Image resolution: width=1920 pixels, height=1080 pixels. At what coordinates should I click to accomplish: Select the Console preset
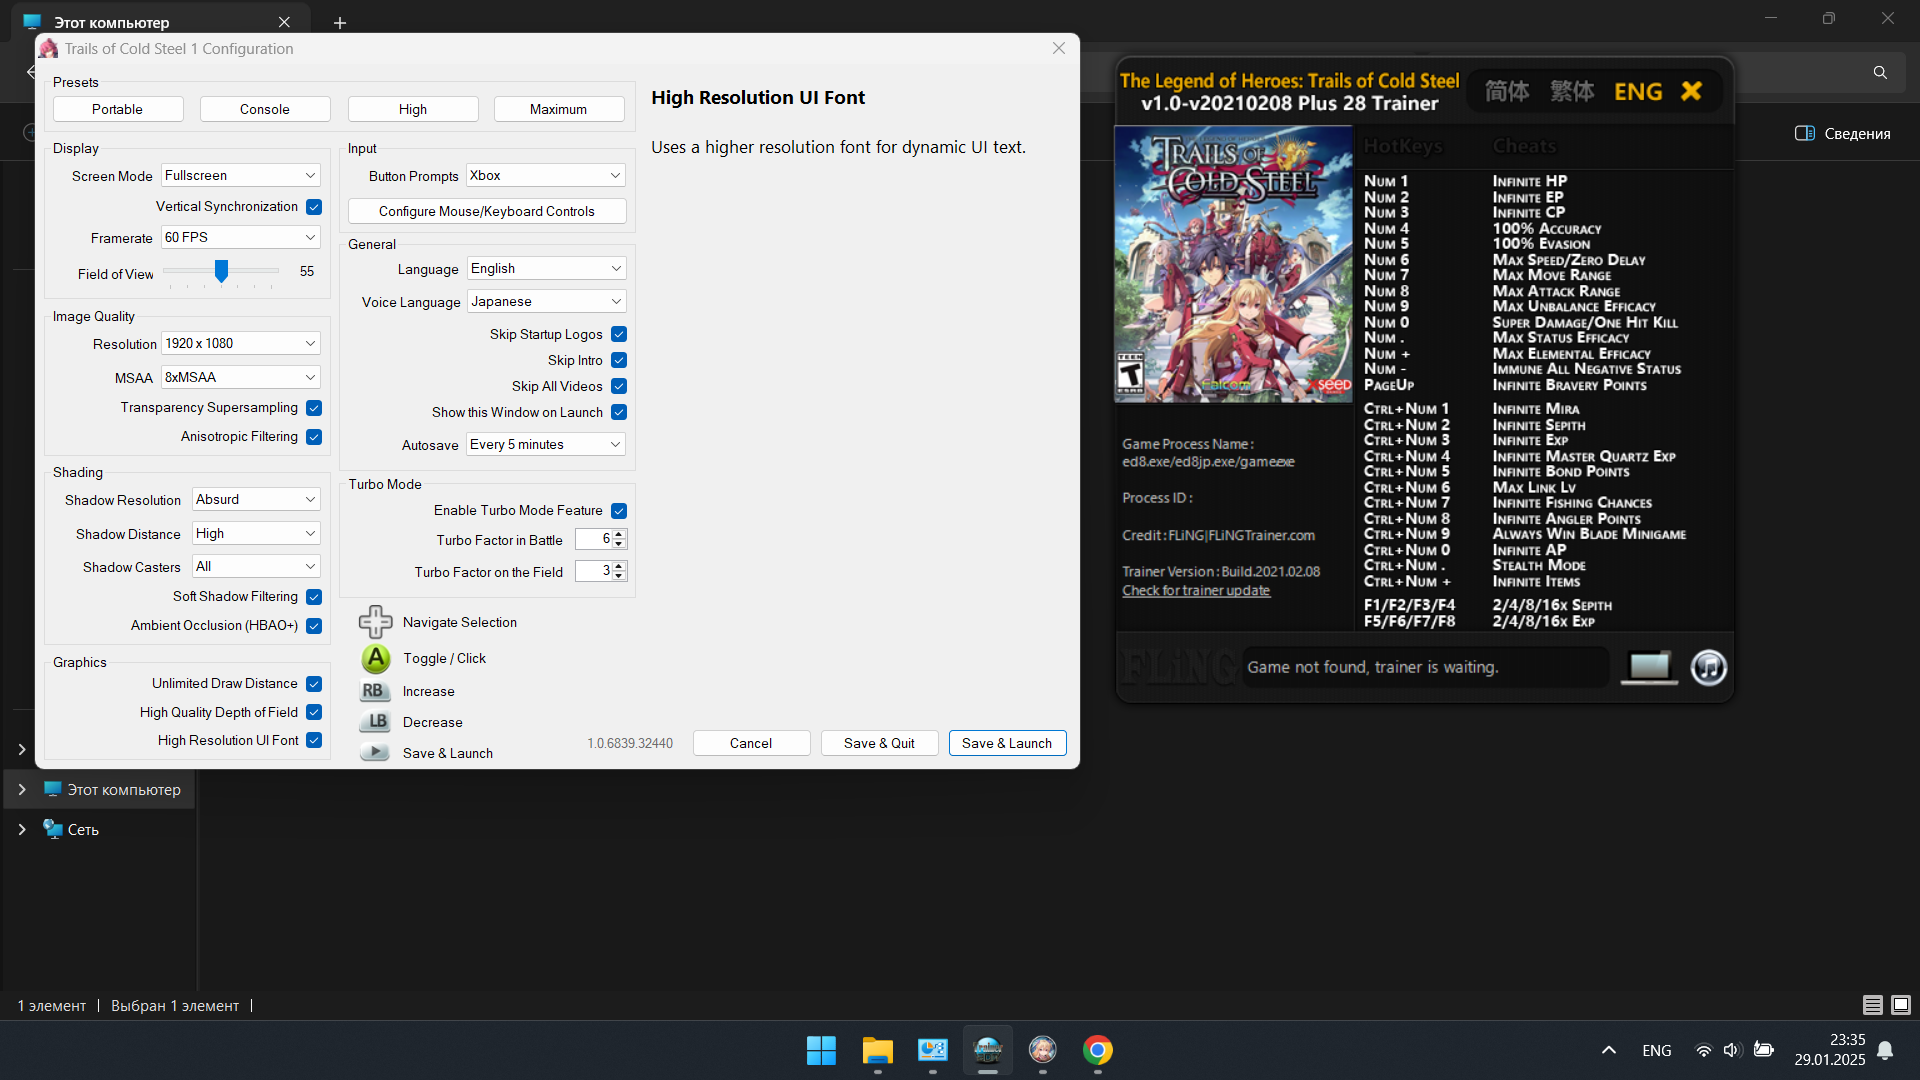click(x=265, y=109)
